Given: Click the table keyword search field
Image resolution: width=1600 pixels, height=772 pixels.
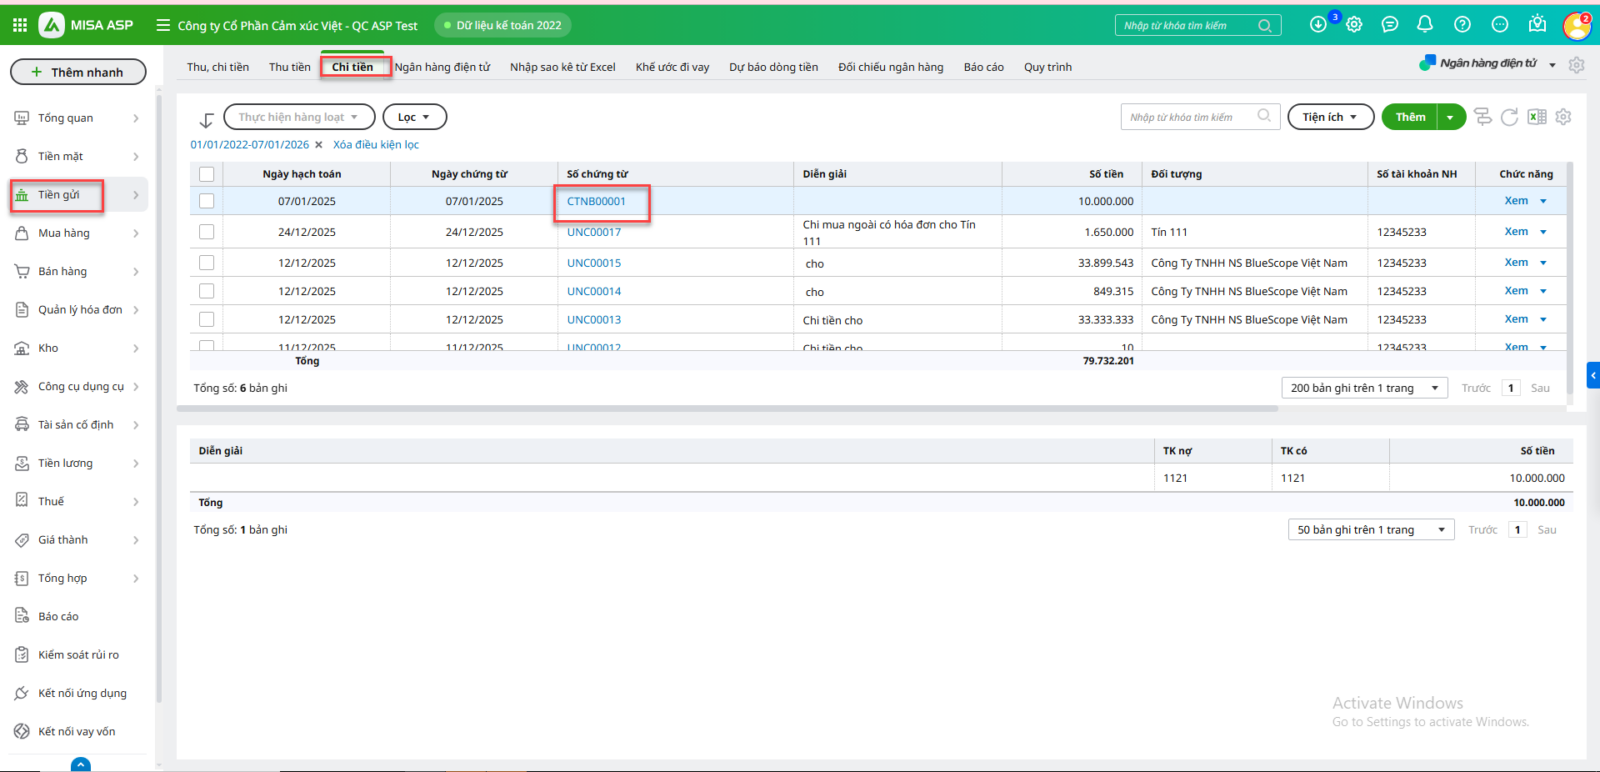Looking at the screenshot, I should click(x=1190, y=117).
